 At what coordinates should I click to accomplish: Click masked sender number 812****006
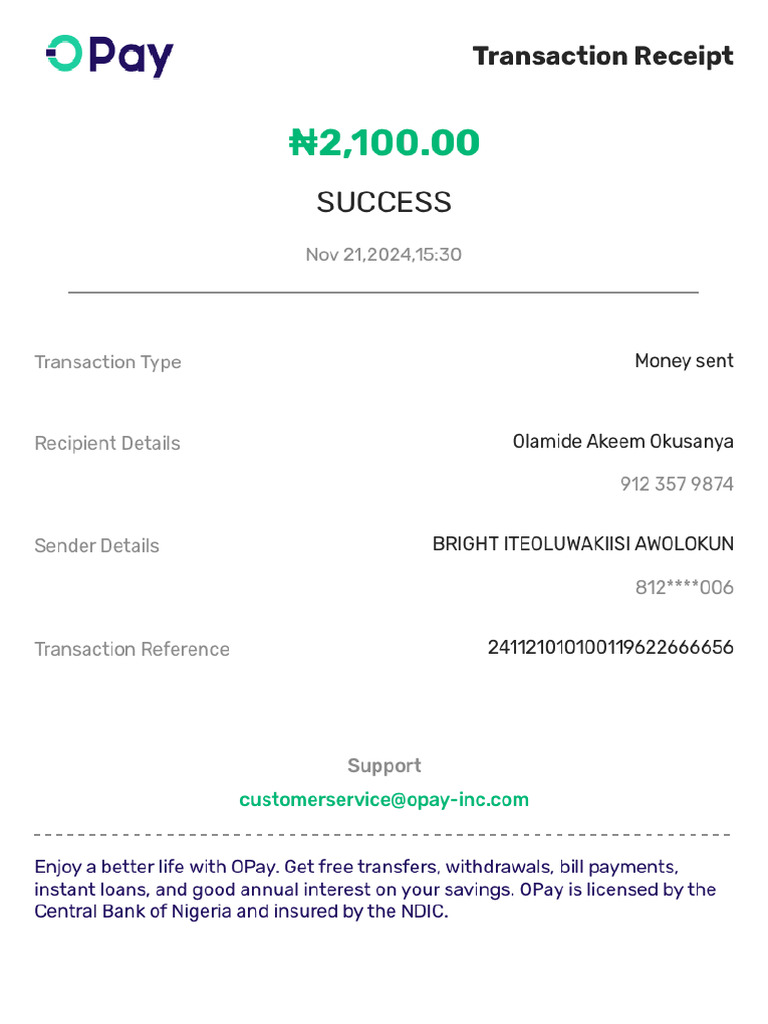pyautogui.click(x=684, y=587)
